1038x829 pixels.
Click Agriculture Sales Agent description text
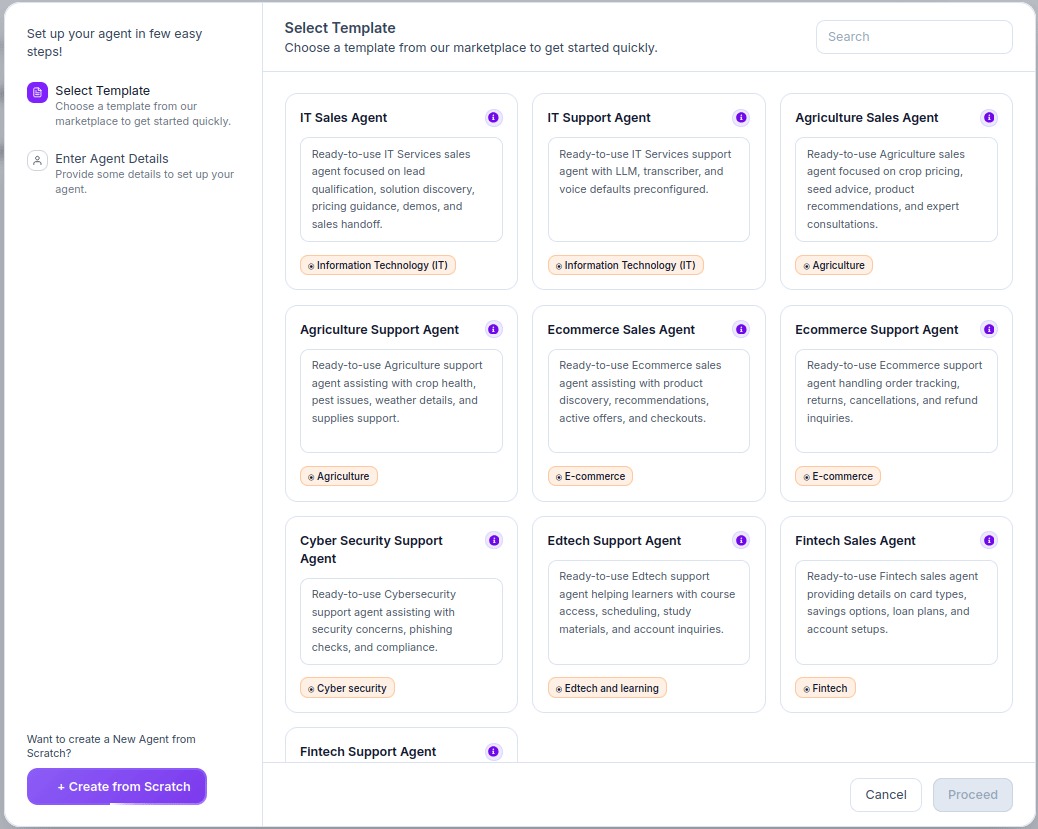886,189
